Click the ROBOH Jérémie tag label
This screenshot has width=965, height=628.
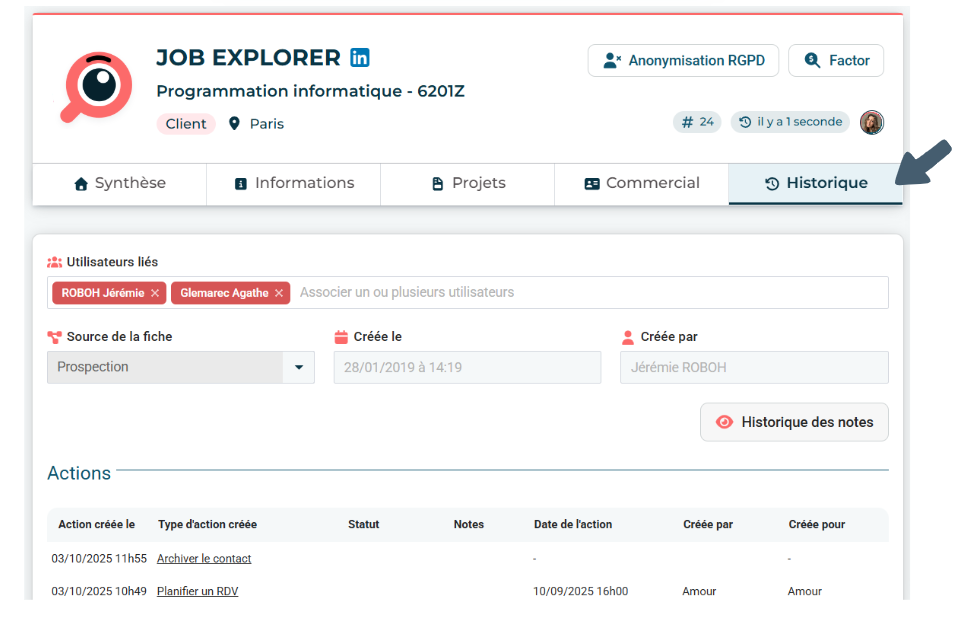point(103,293)
